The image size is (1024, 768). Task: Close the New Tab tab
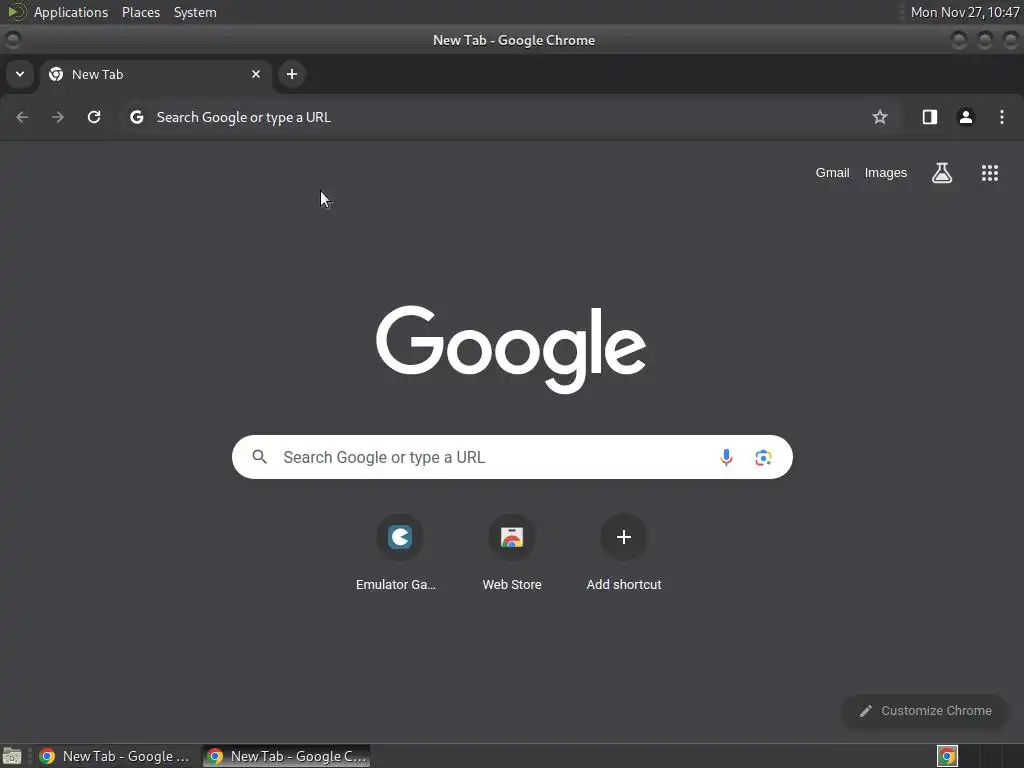(x=256, y=74)
